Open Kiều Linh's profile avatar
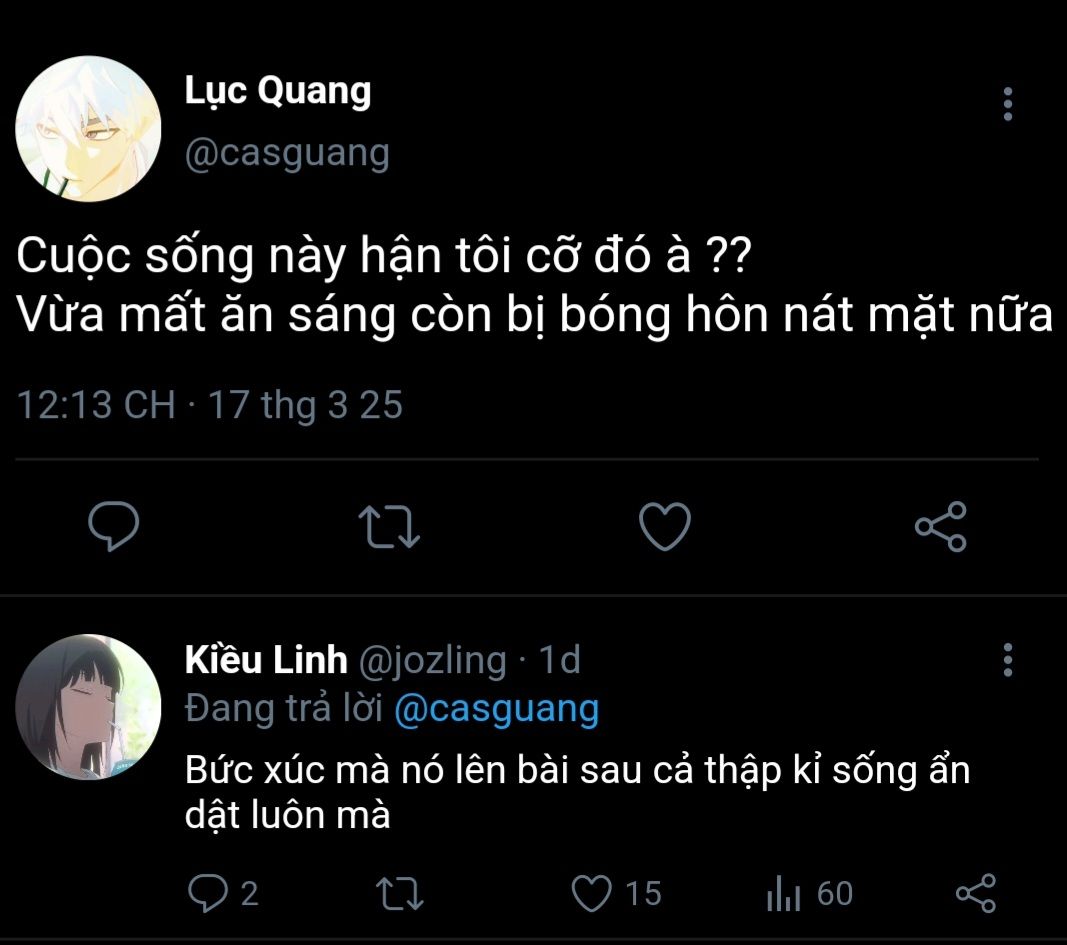The image size is (1067, 945). [88, 707]
